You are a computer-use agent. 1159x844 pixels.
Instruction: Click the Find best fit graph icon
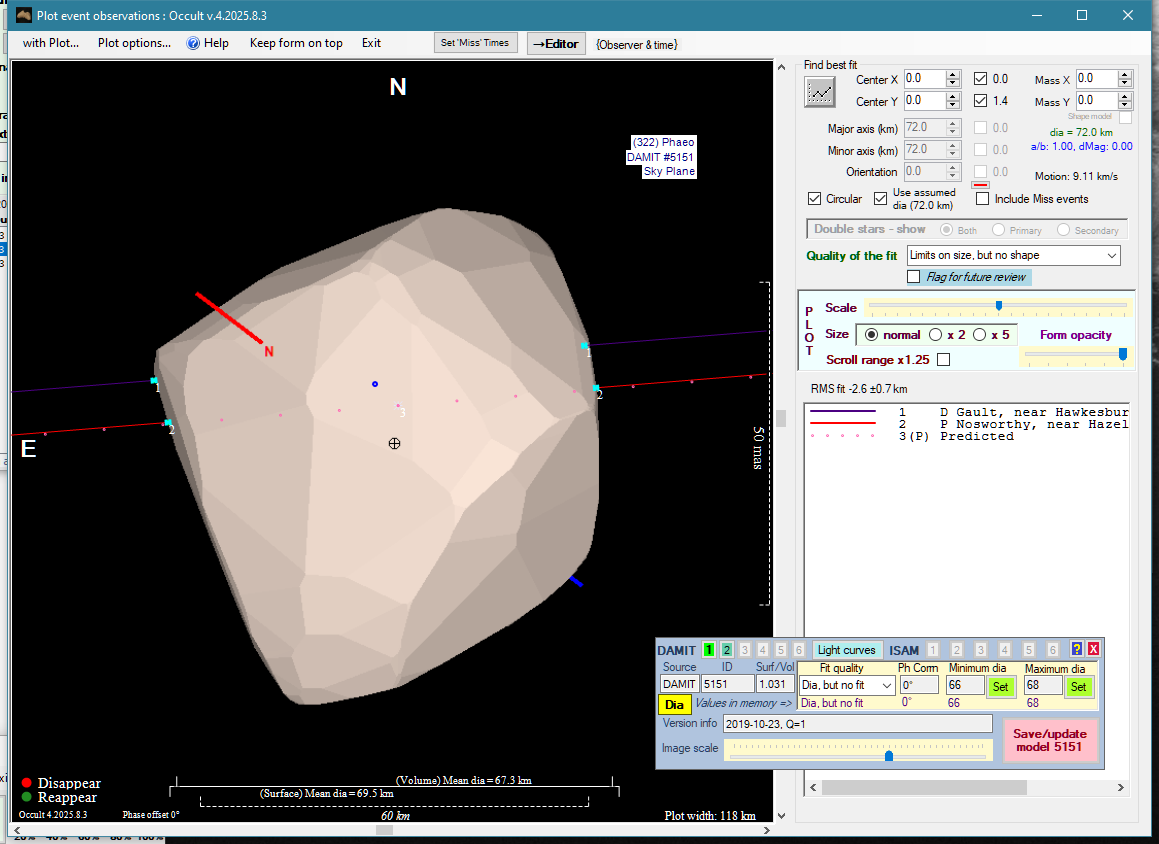click(x=820, y=92)
